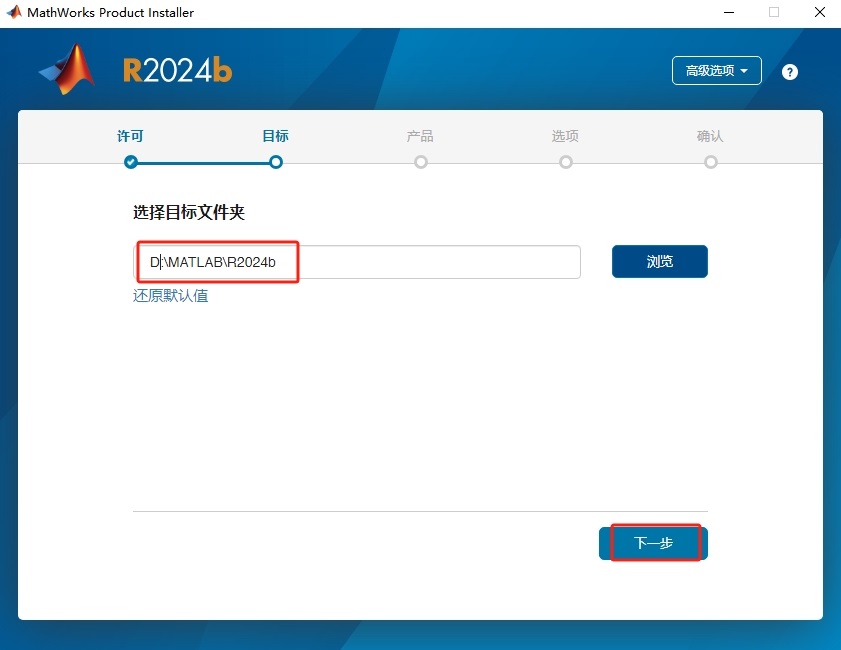Image resolution: width=841 pixels, height=650 pixels.
Task: Click the 下一步 next button
Action: pos(653,543)
